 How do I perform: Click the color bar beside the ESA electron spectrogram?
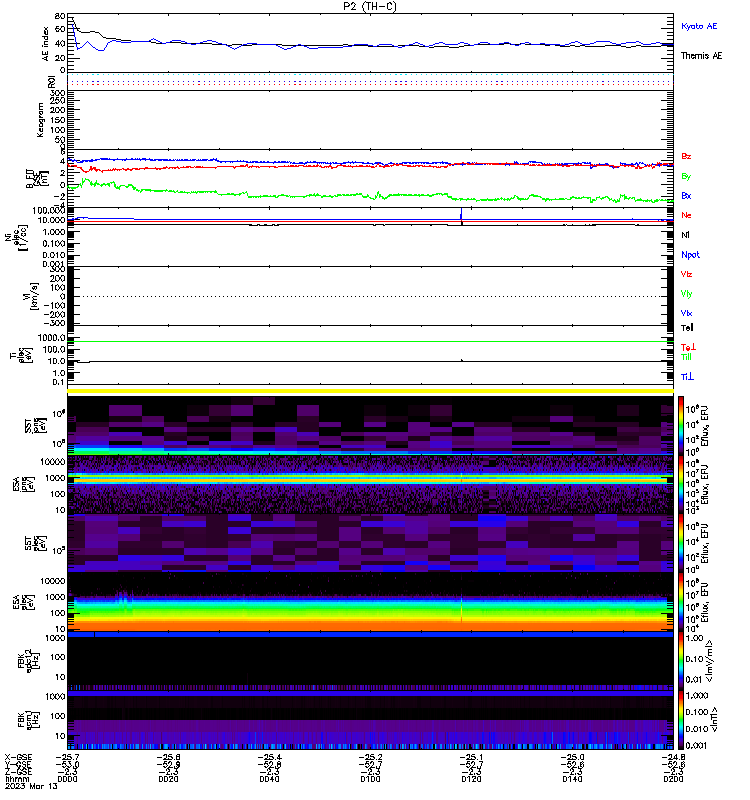point(681,602)
